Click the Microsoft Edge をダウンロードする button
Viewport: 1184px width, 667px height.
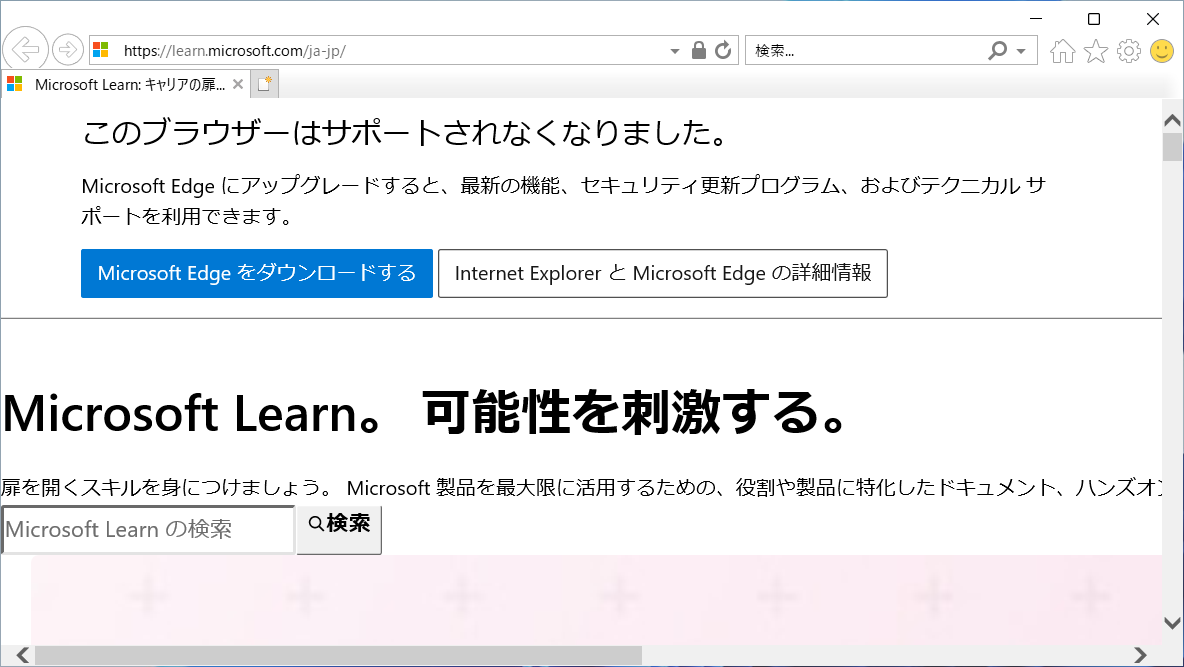pyautogui.click(x=257, y=273)
